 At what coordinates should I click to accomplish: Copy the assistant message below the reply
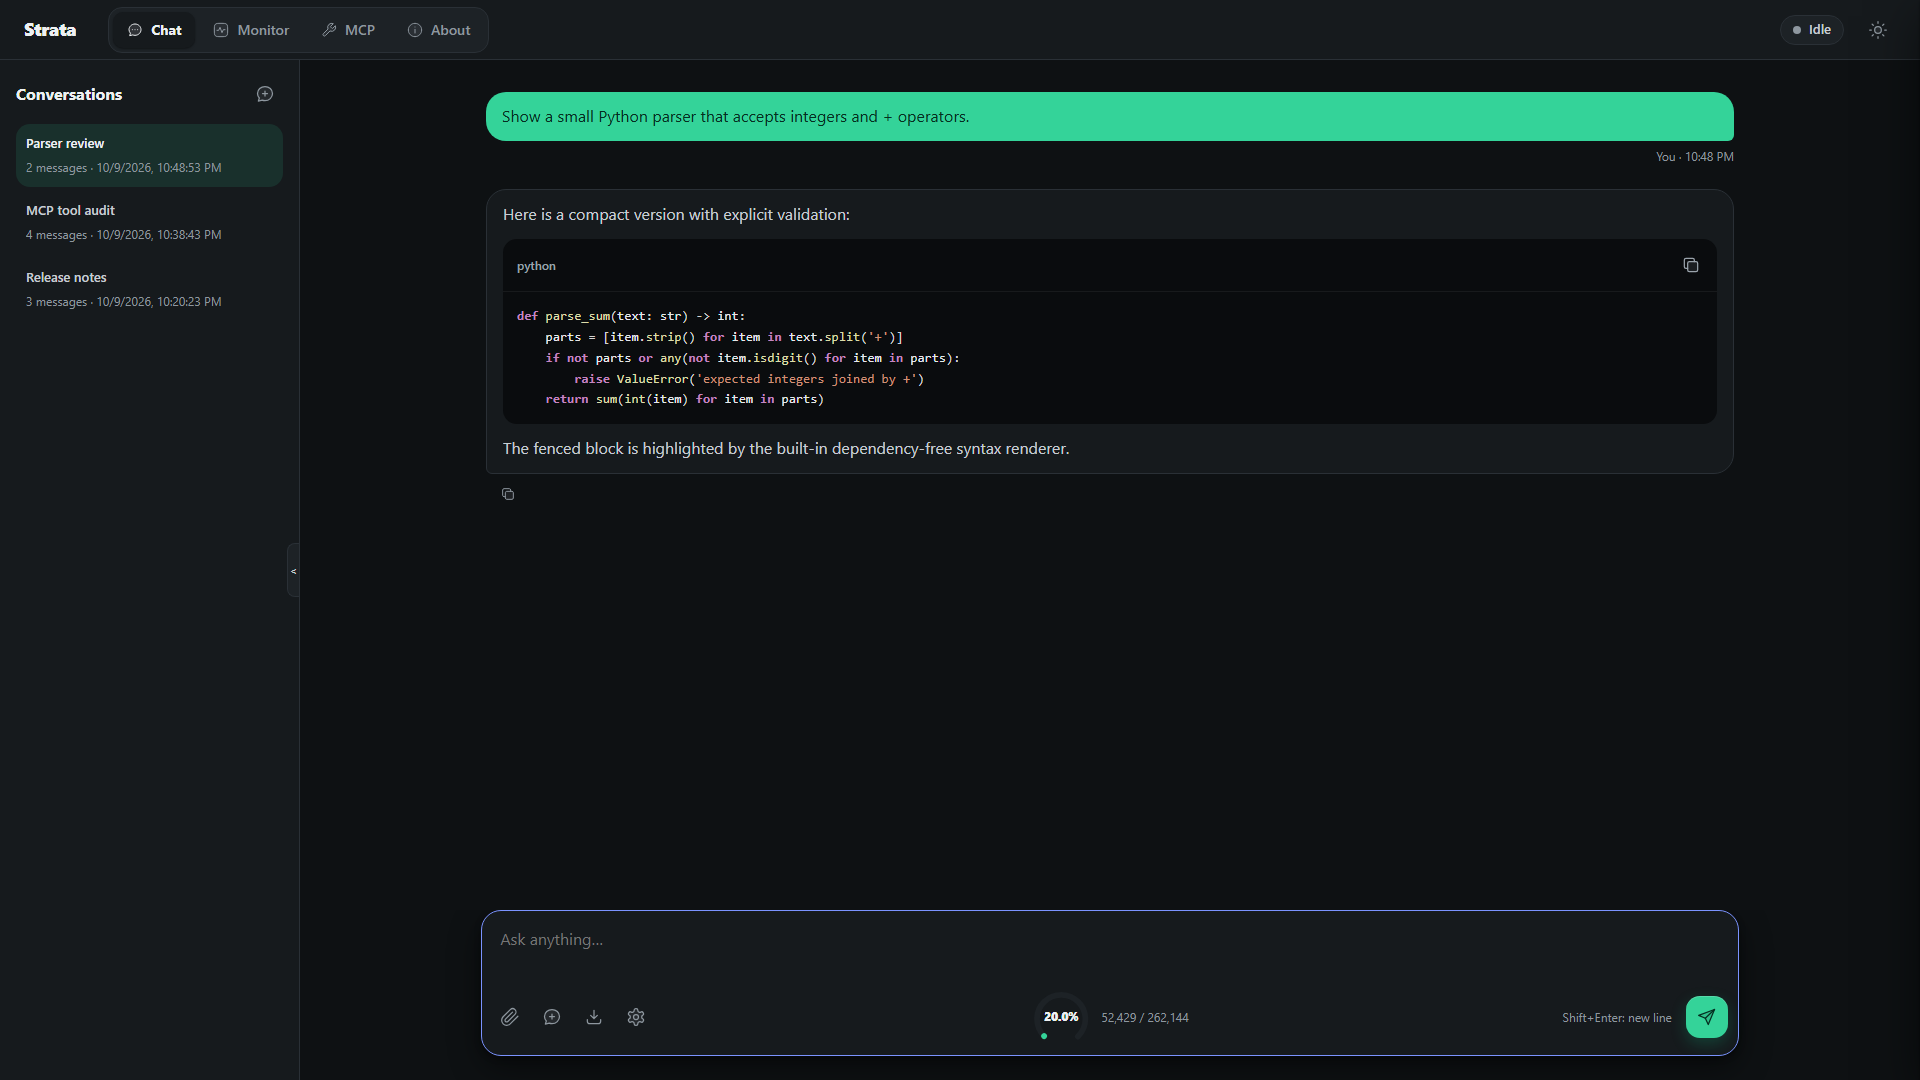[x=508, y=494]
